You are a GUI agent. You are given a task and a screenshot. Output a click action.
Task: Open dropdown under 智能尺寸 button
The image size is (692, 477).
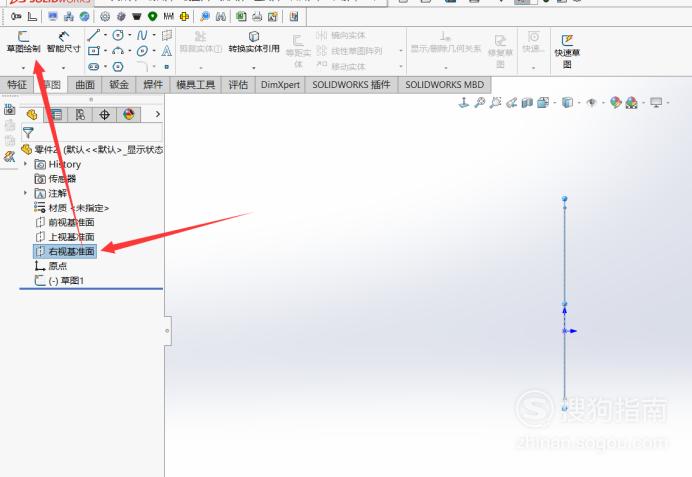(x=64, y=68)
